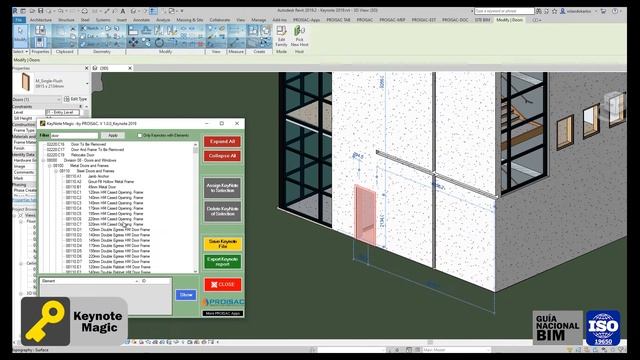Open the Autodesk account user icon
The image size is (640, 360).
tap(563, 11)
